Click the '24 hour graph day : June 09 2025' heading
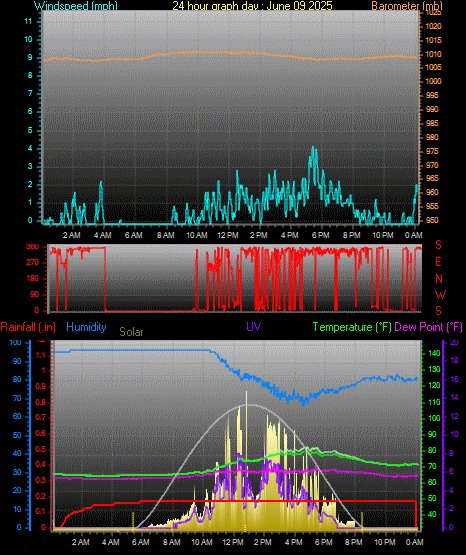Screen dimensions: 466x555 pyautogui.click(x=252, y=5)
